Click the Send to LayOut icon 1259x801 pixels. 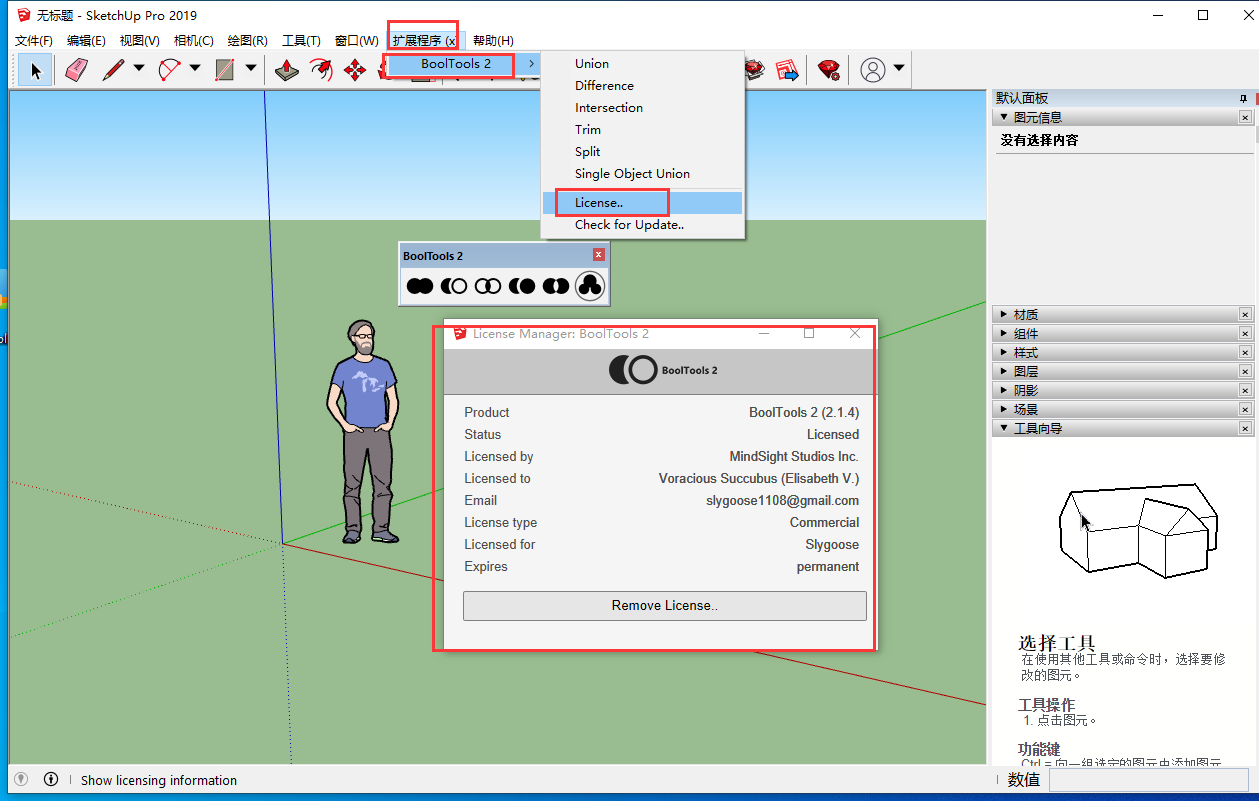[787, 69]
